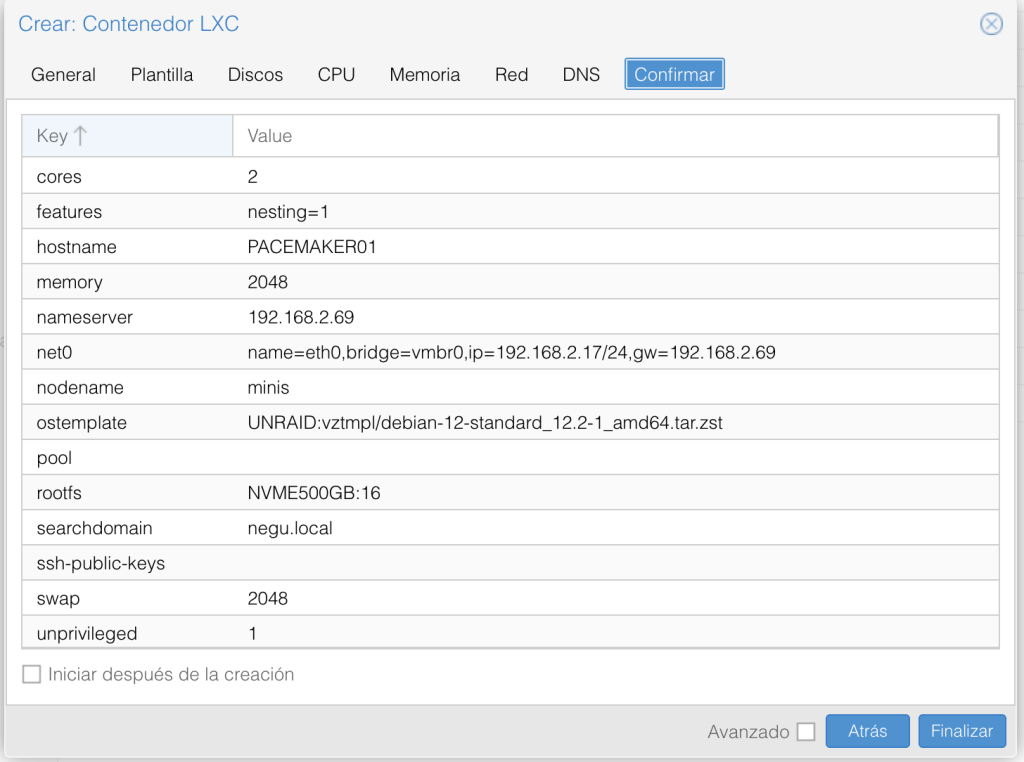The height and width of the screenshot is (762, 1024).
Task: Open the CPU tab
Action: 336,74
